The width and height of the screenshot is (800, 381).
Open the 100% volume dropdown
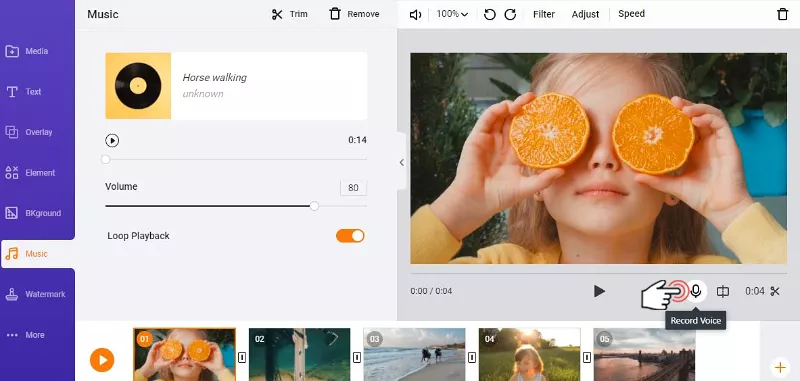452,14
